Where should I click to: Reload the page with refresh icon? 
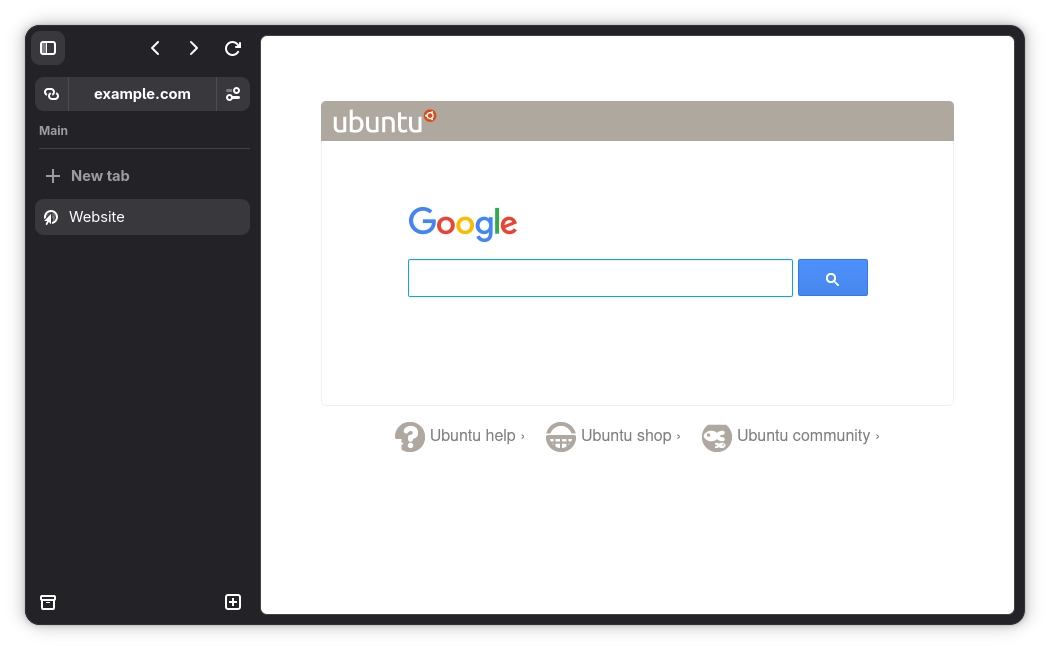coord(232,48)
